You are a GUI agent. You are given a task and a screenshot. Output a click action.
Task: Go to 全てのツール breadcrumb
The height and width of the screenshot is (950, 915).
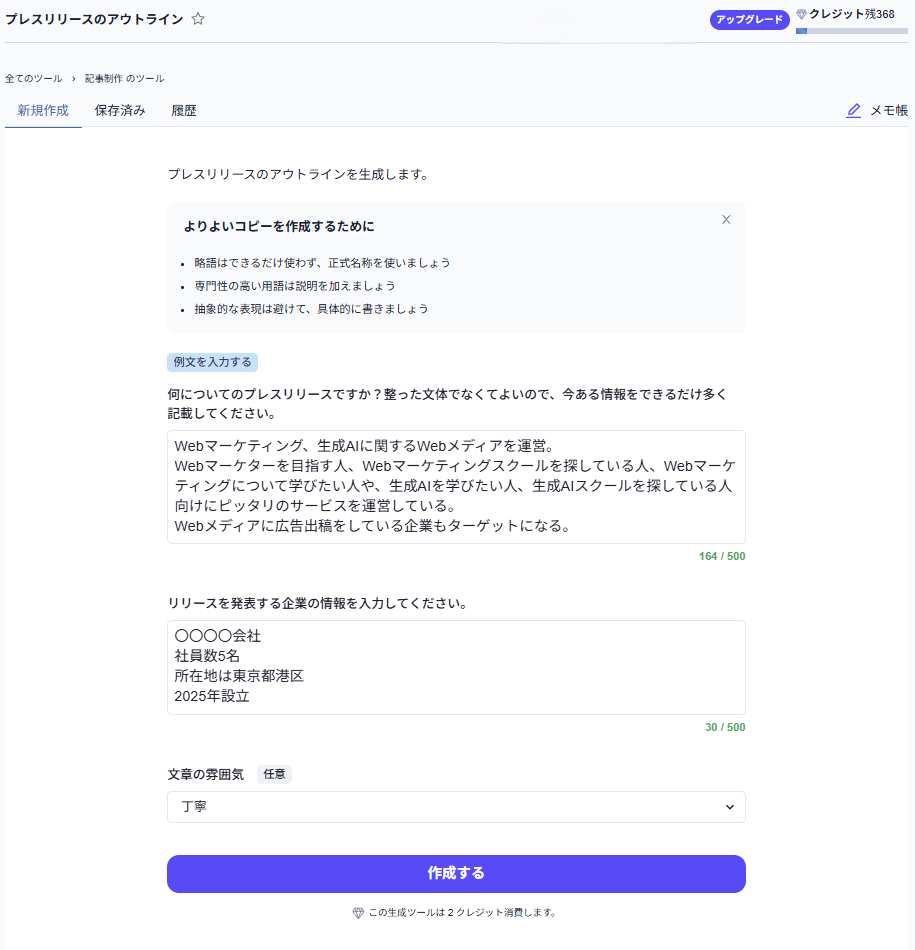[x=33, y=79]
